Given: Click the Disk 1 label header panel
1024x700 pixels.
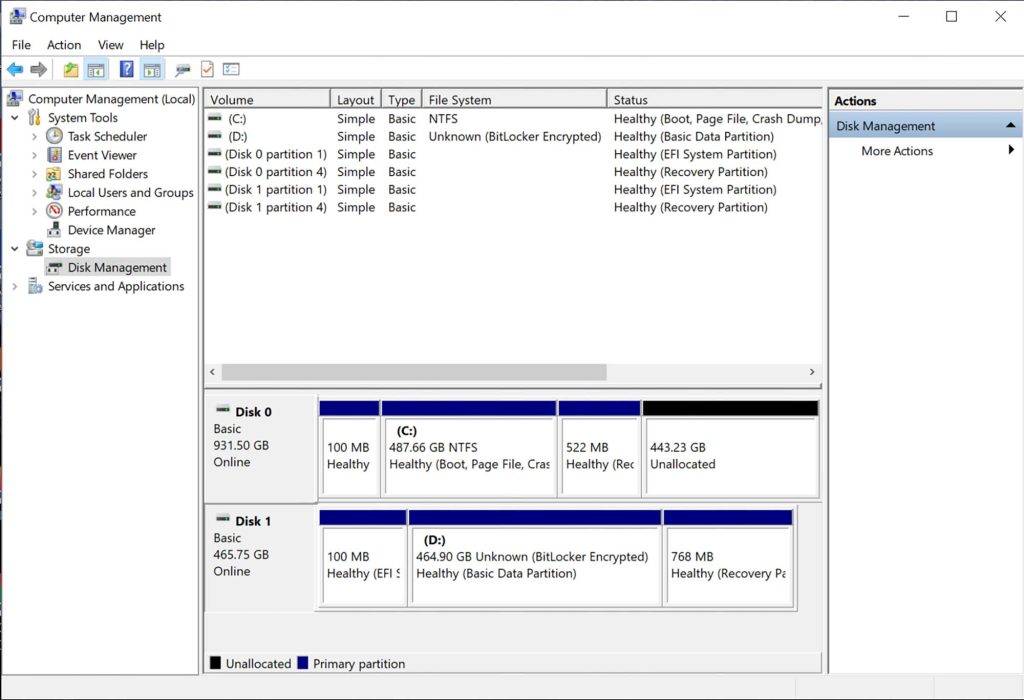Looking at the screenshot, I should (x=261, y=557).
